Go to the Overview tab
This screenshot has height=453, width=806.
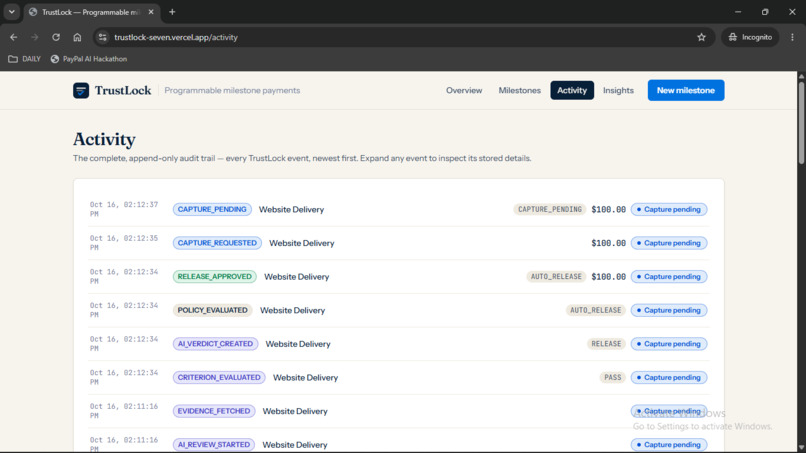coord(464,90)
